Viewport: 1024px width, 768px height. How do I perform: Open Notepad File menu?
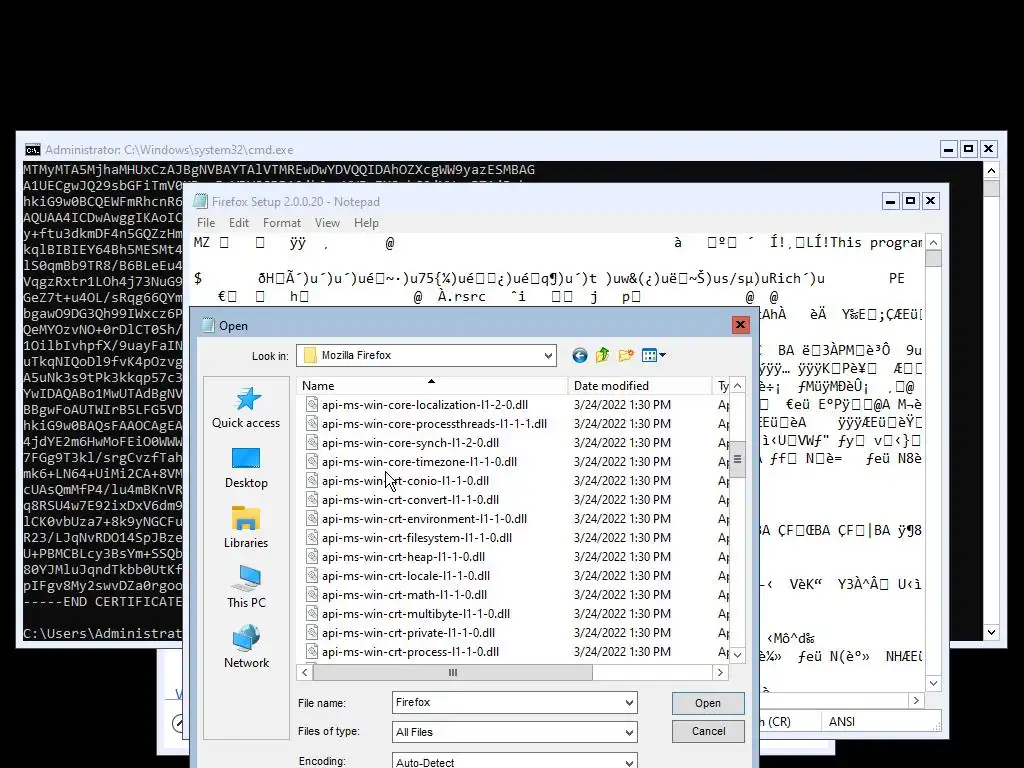tap(206, 223)
